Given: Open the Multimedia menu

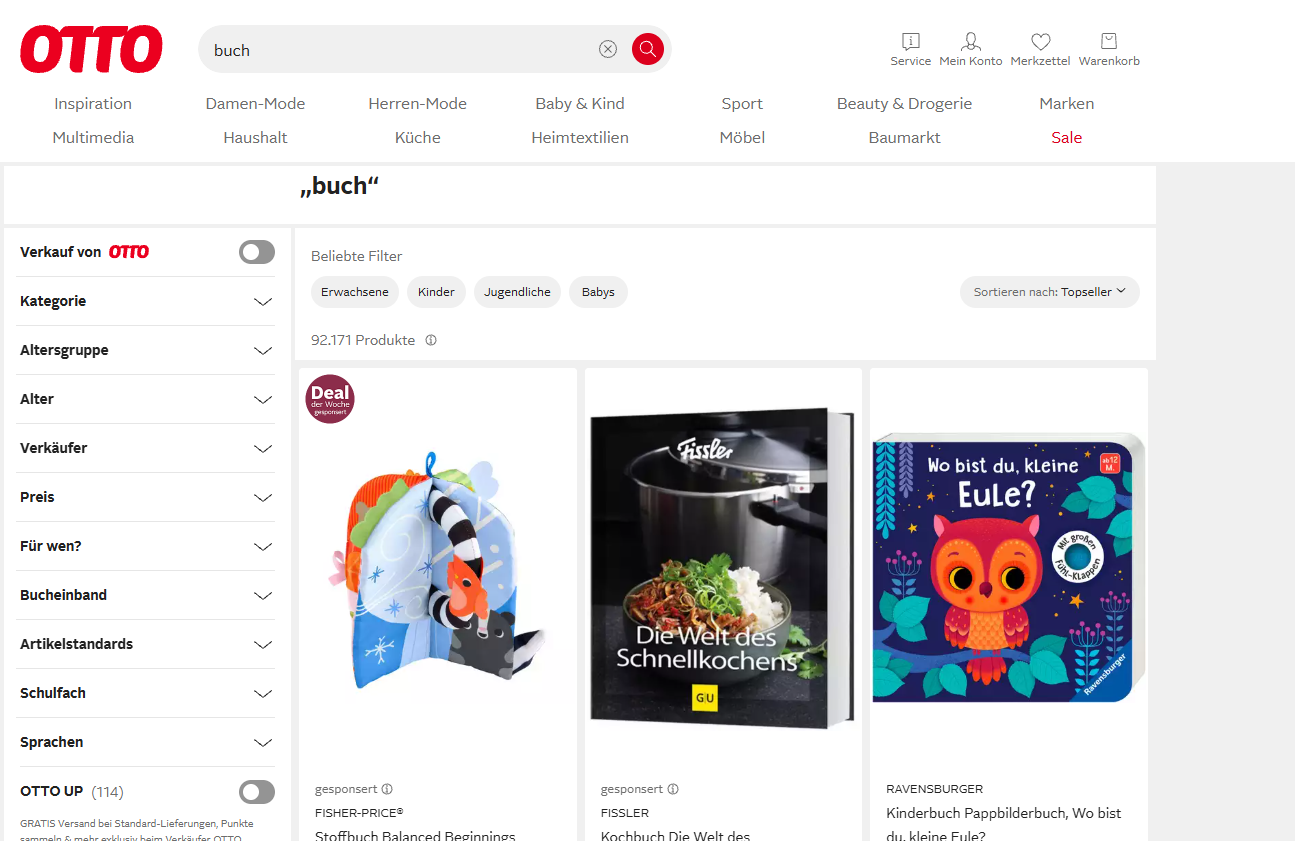Looking at the screenshot, I should (93, 138).
